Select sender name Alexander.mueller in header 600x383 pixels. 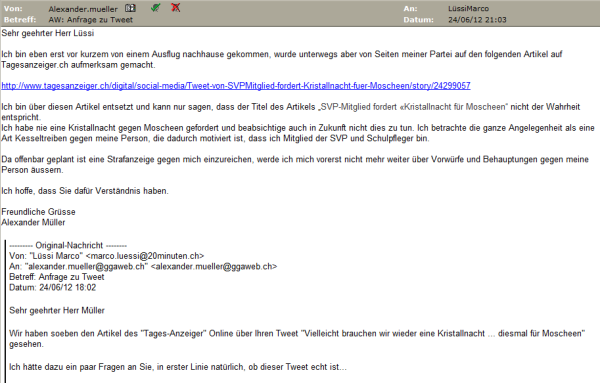[x=83, y=9]
